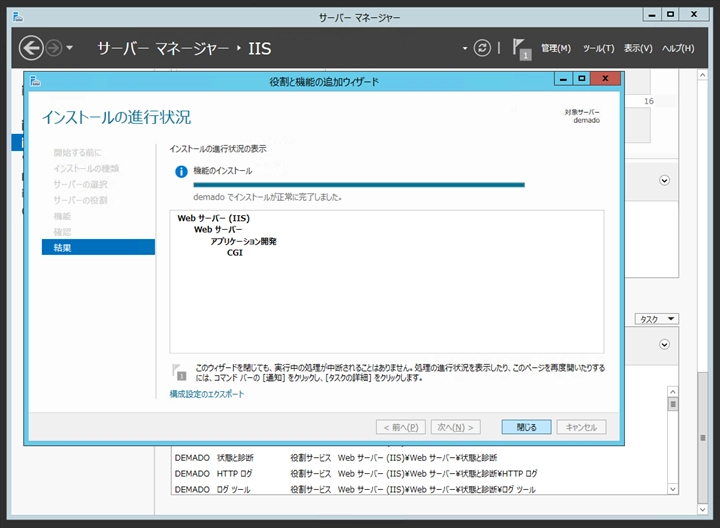Click the installation progress bar

tap(359, 185)
